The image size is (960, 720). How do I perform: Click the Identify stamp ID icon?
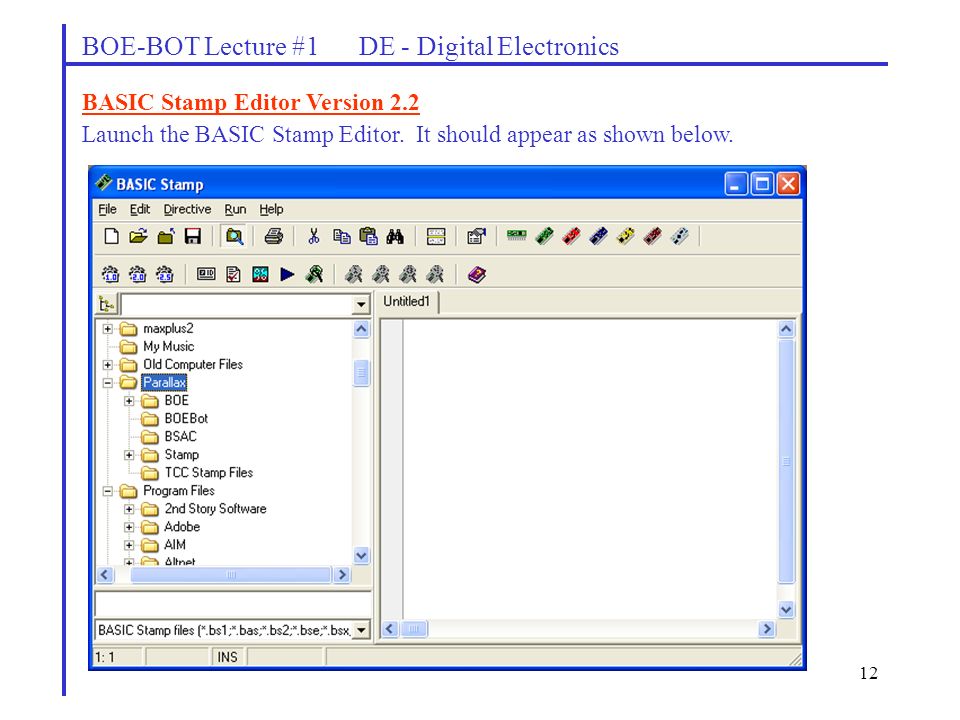tap(206, 274)
